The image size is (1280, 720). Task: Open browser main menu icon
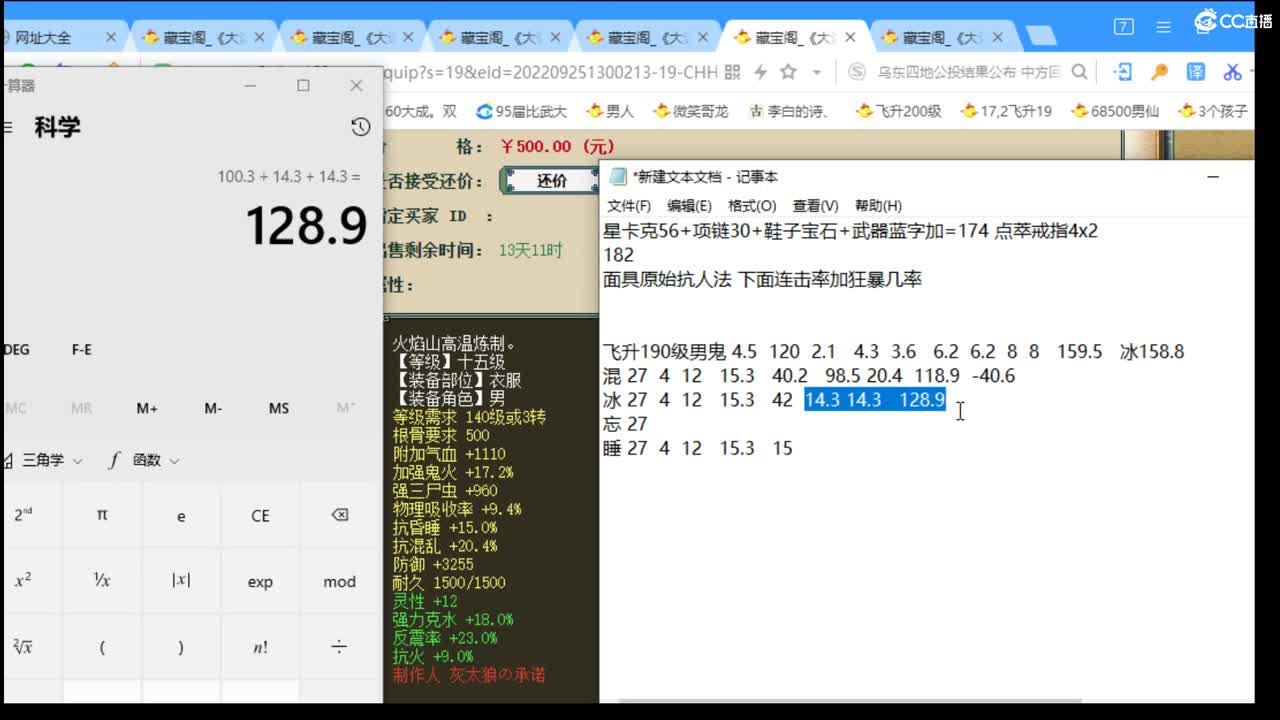(x=1163, y=27)
